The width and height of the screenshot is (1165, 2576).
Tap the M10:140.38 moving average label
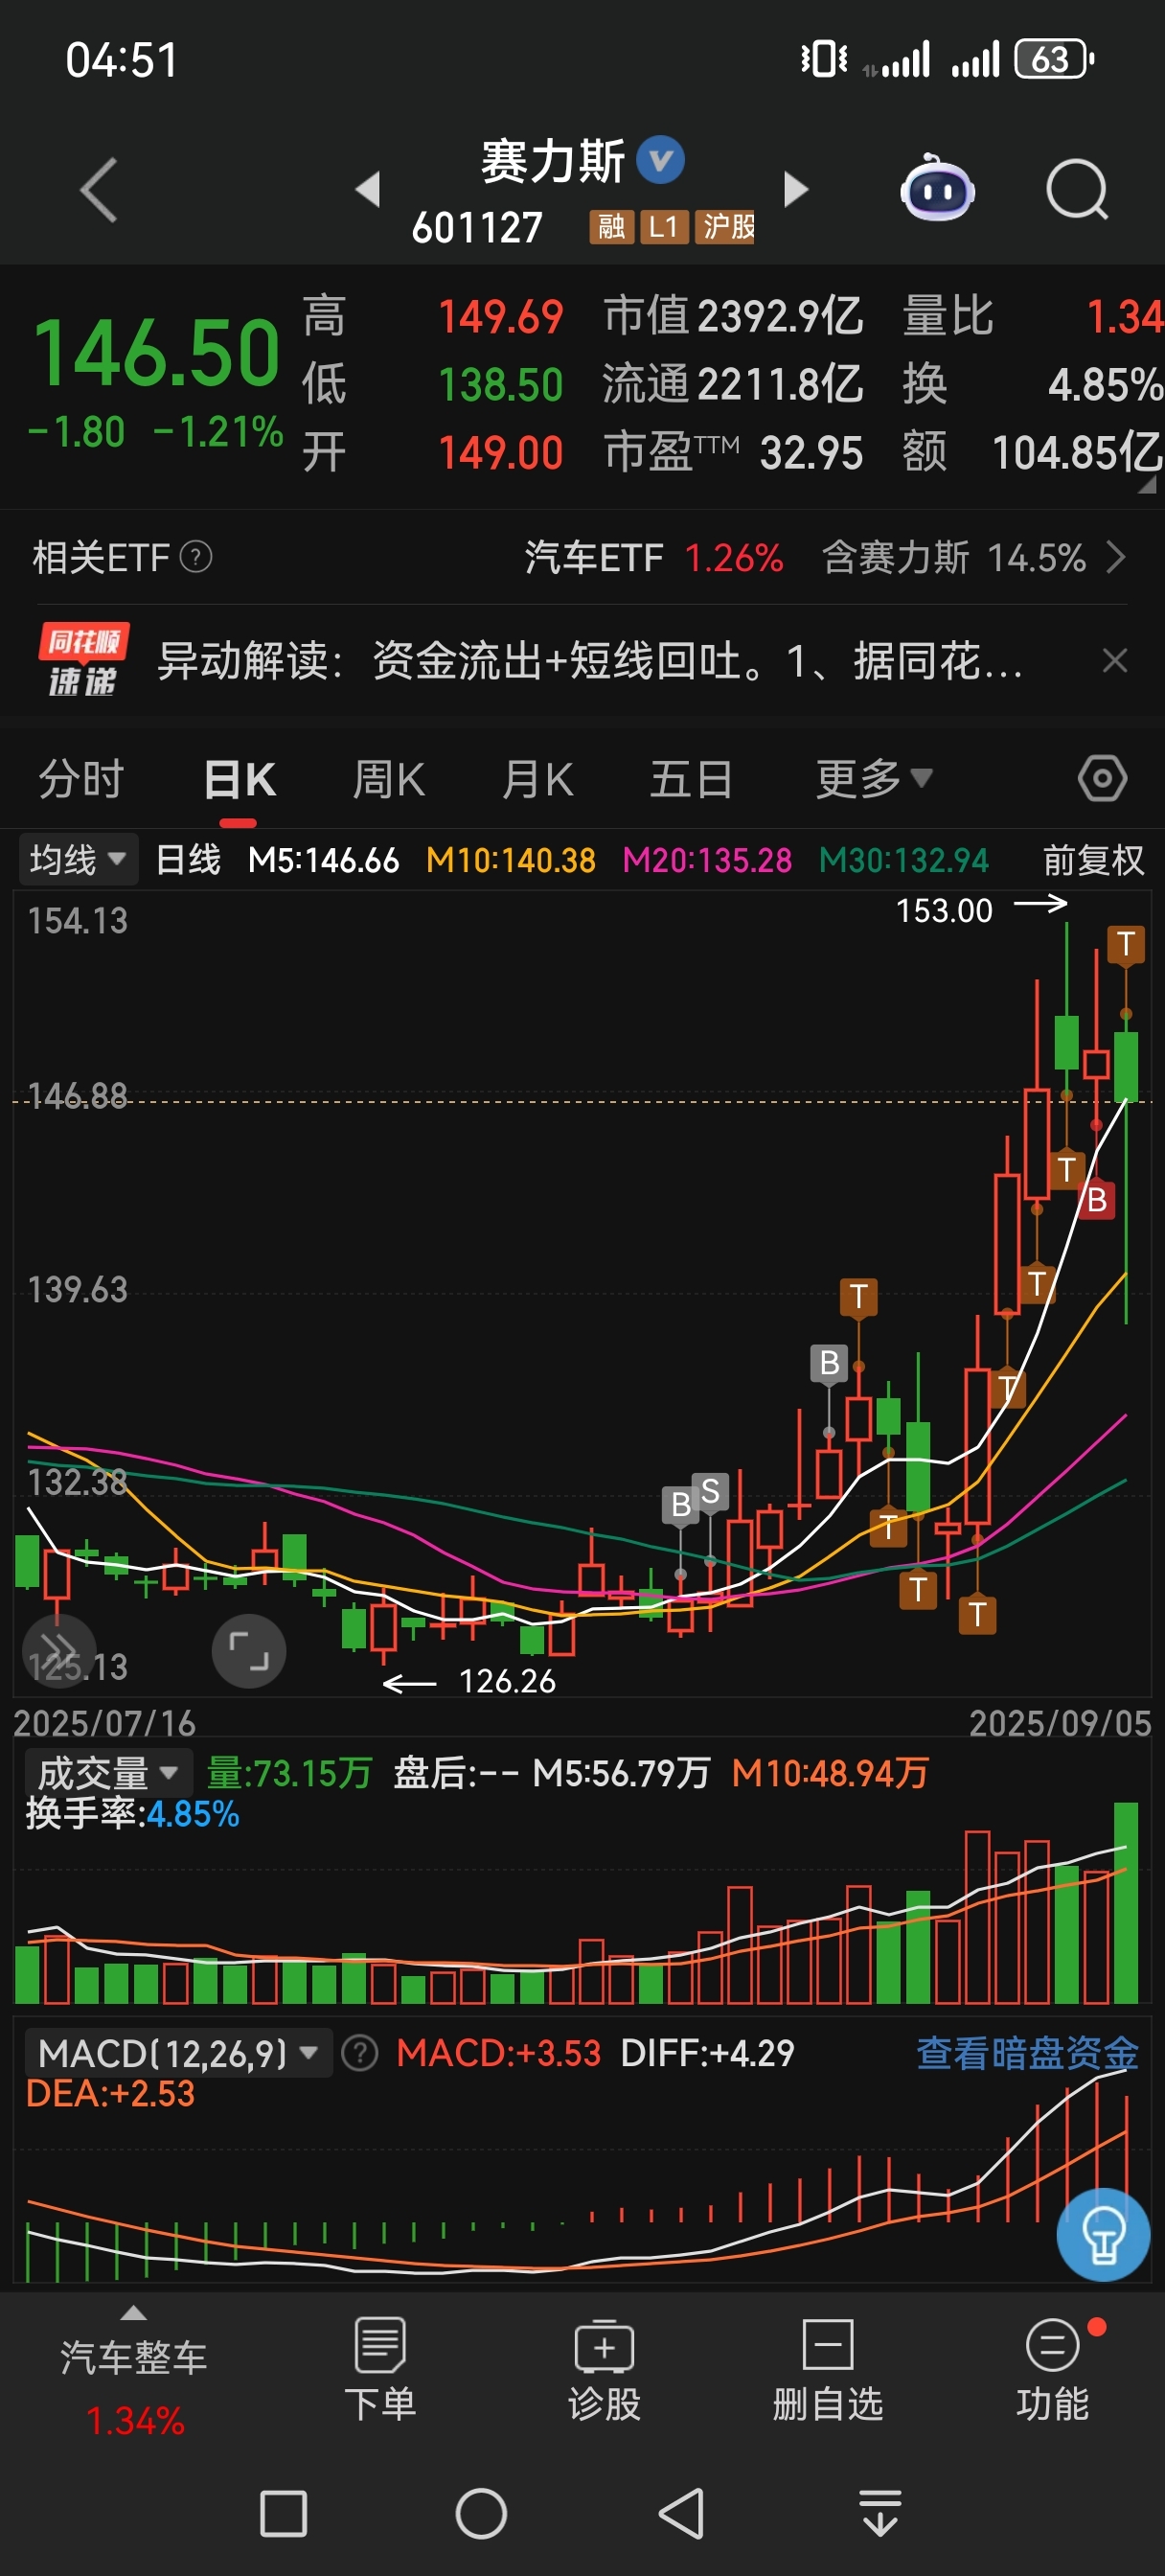pos(510,860)
